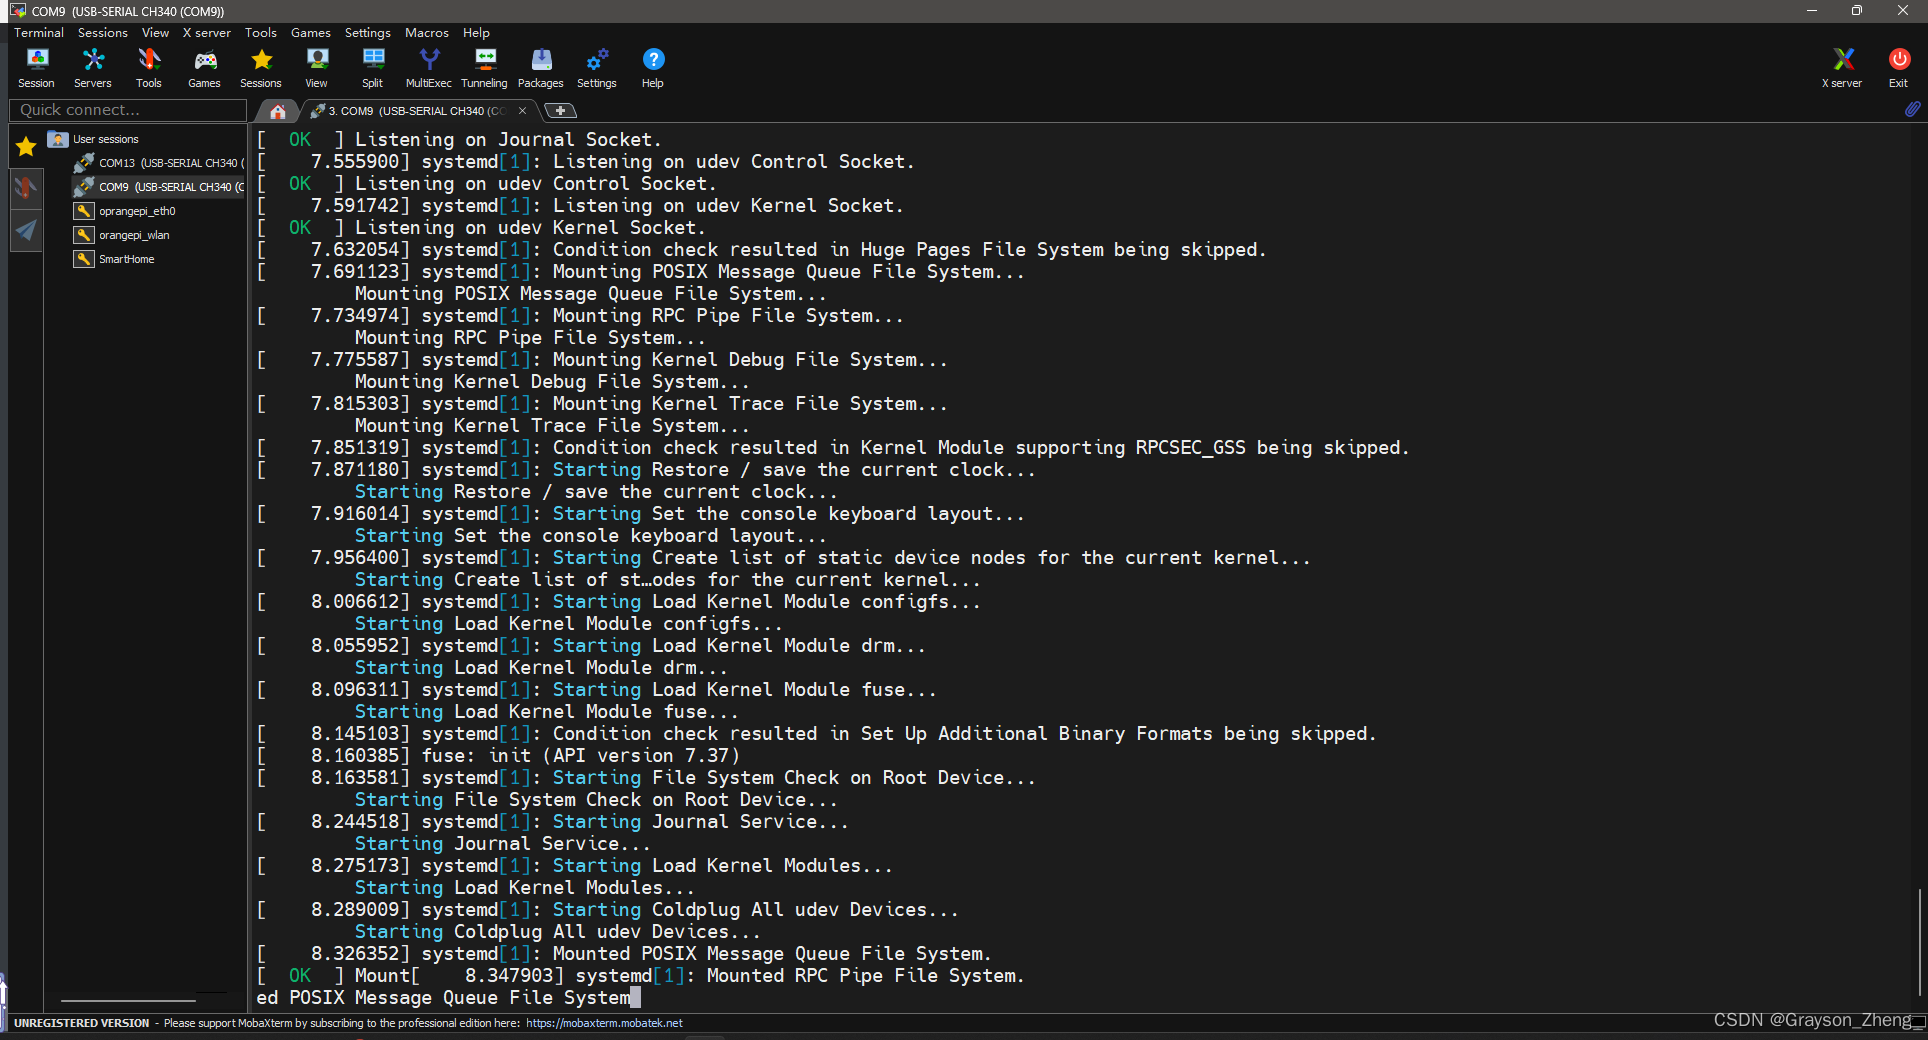Viewport: 1928px width, 1040px height.
Task: Click the X server toolbar button
Action: tap(1842, 68)
